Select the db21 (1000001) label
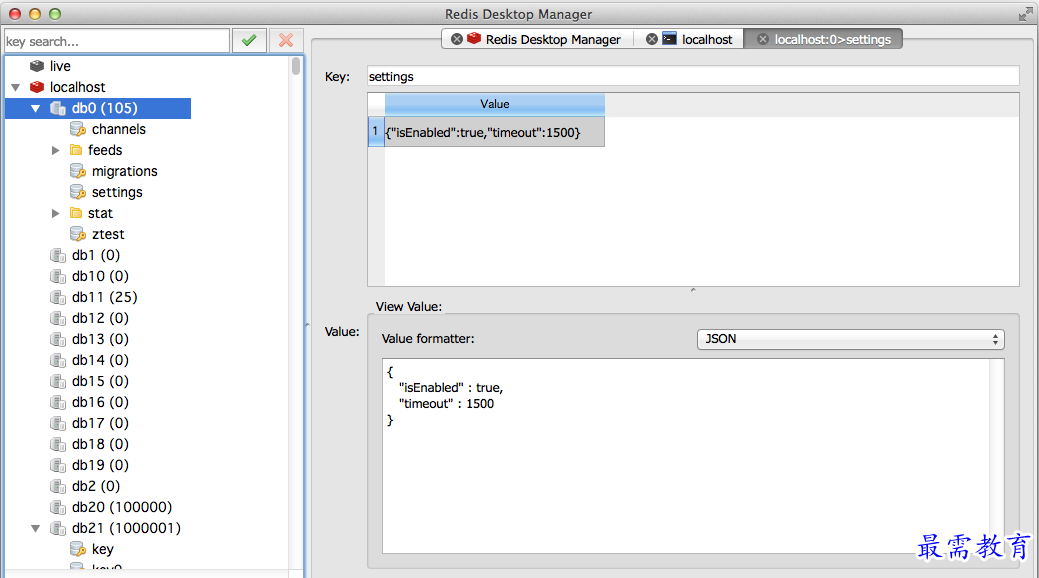 pos(126,528)
